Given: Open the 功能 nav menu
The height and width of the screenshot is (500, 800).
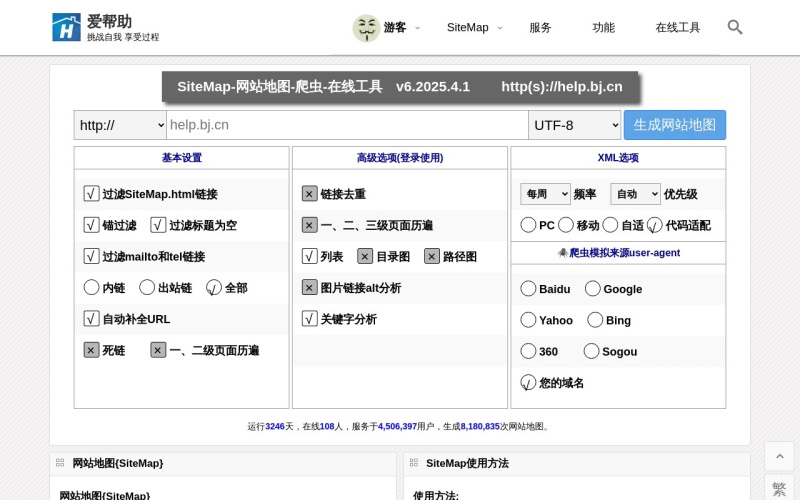Looking at the screenshot, I should [604, 28].
